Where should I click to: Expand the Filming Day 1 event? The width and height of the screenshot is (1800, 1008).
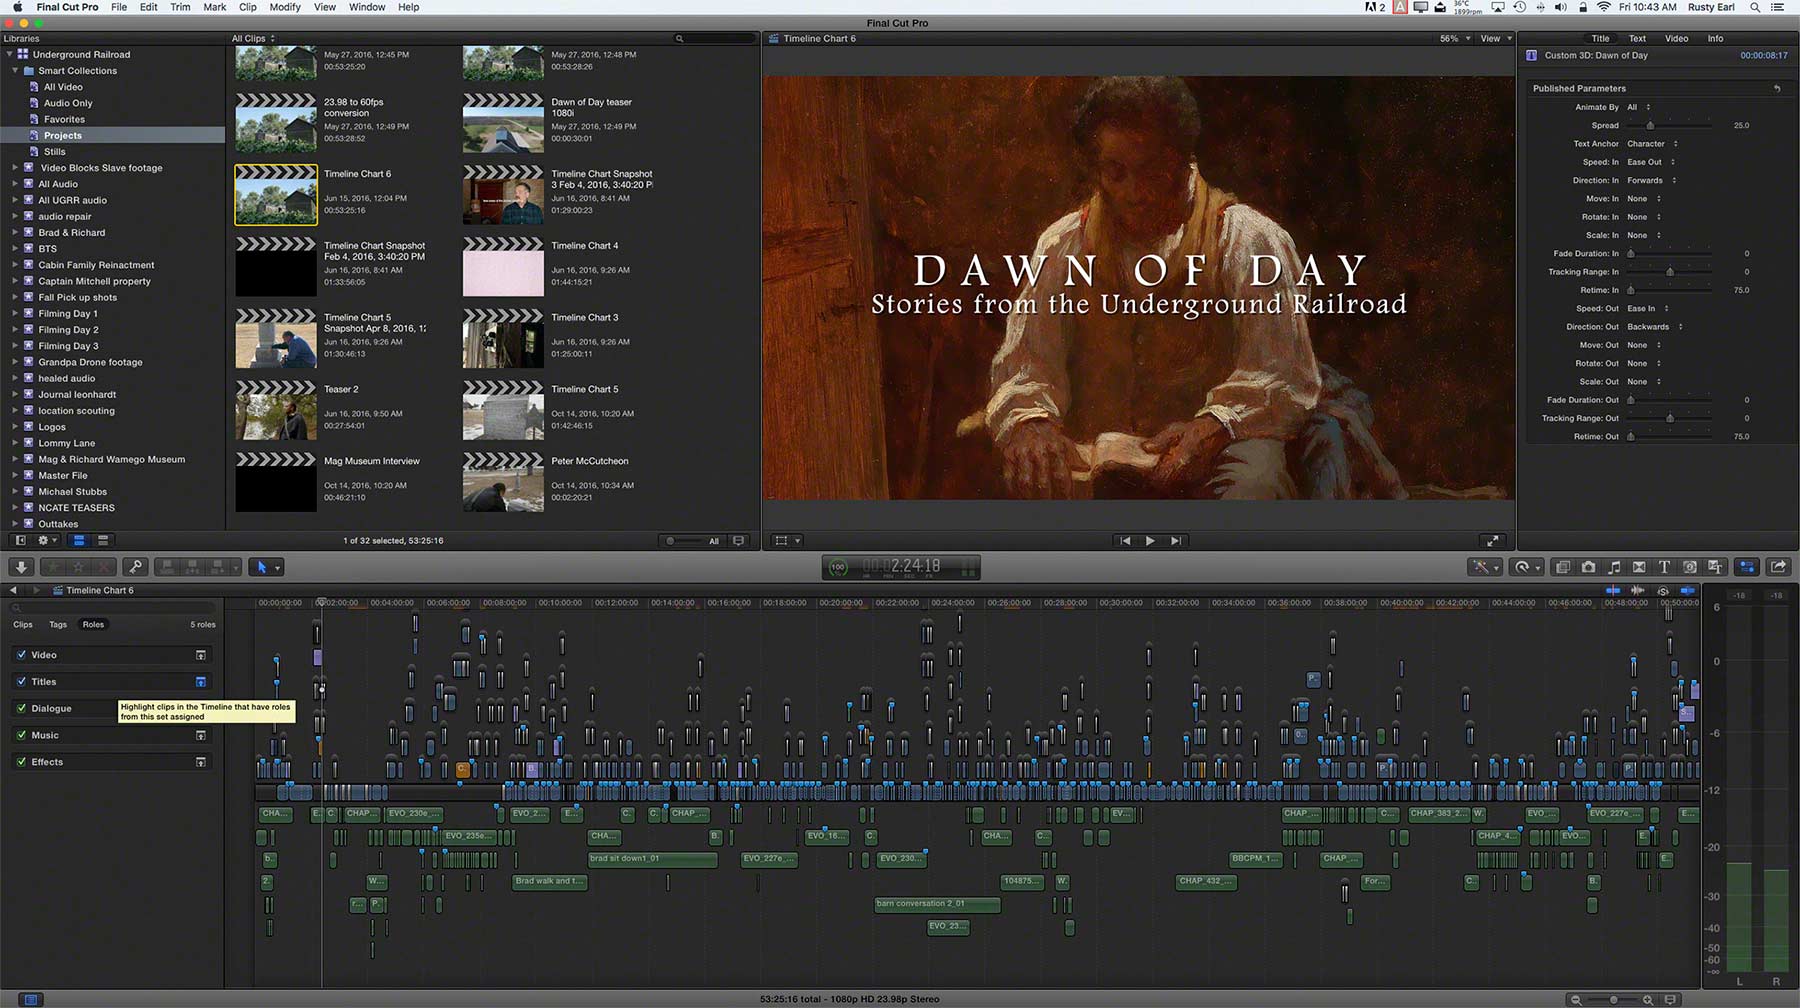pos(15,314)
